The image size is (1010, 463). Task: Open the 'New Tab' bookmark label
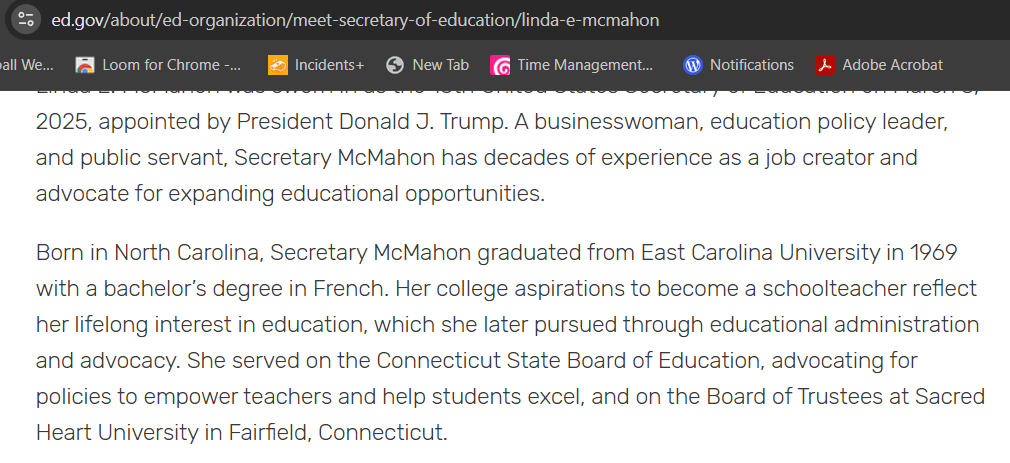(x=440, y=65)
